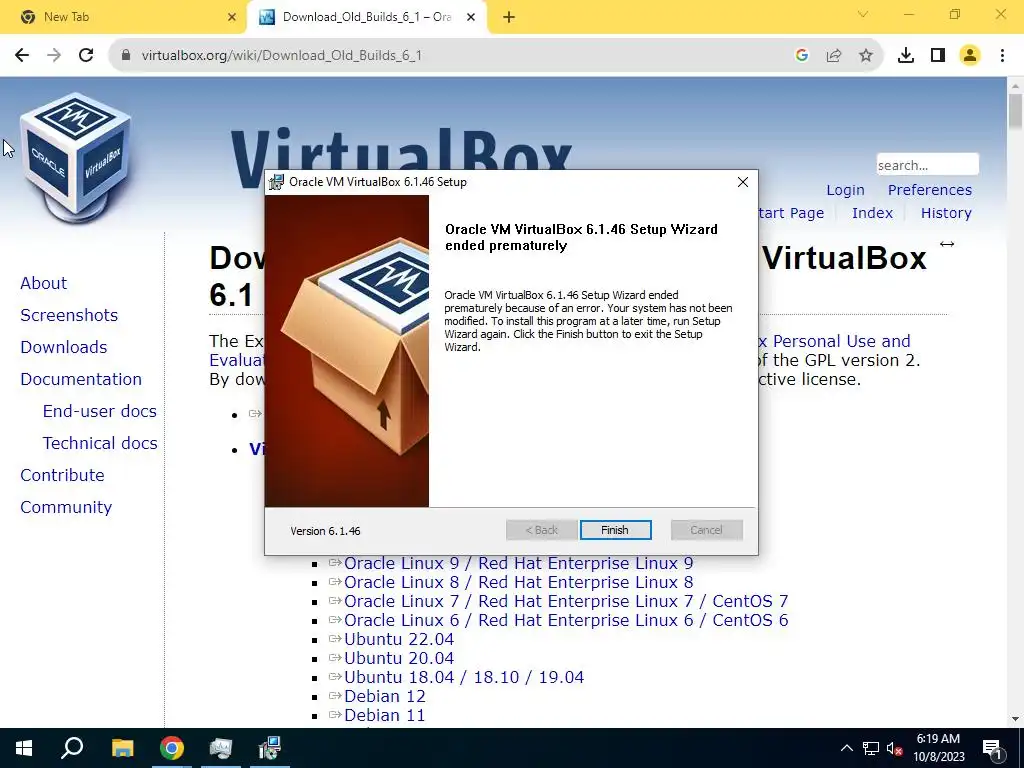
Task: Open File Explorer from taskbar
Action: pos(122,748)
